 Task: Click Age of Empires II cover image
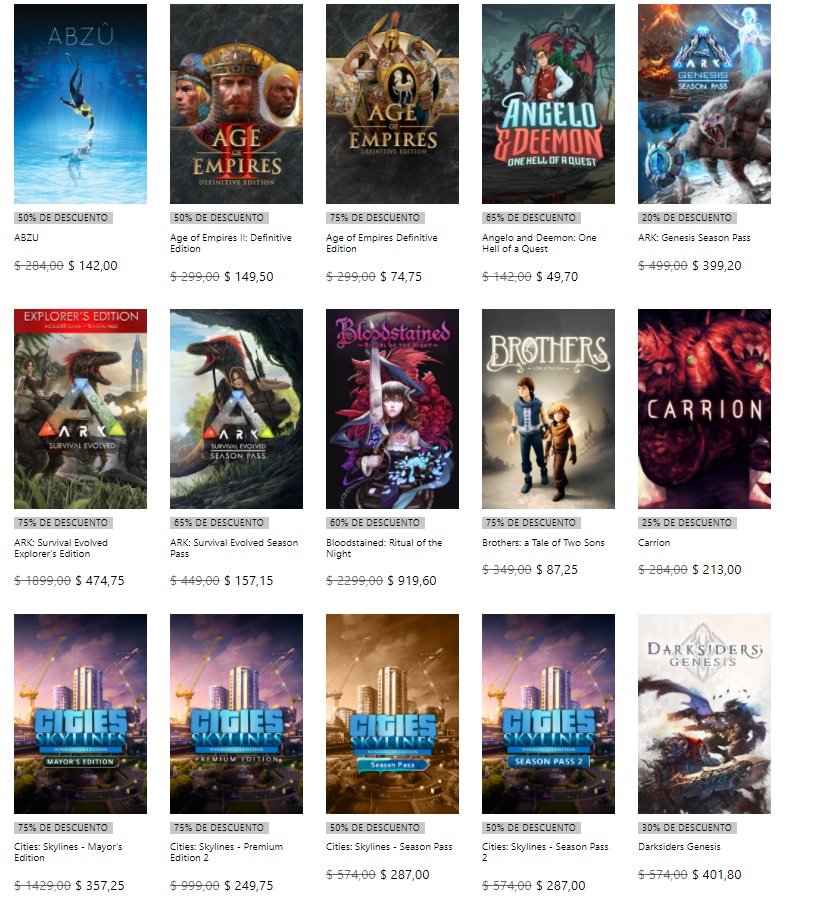[x=236, y=104]
